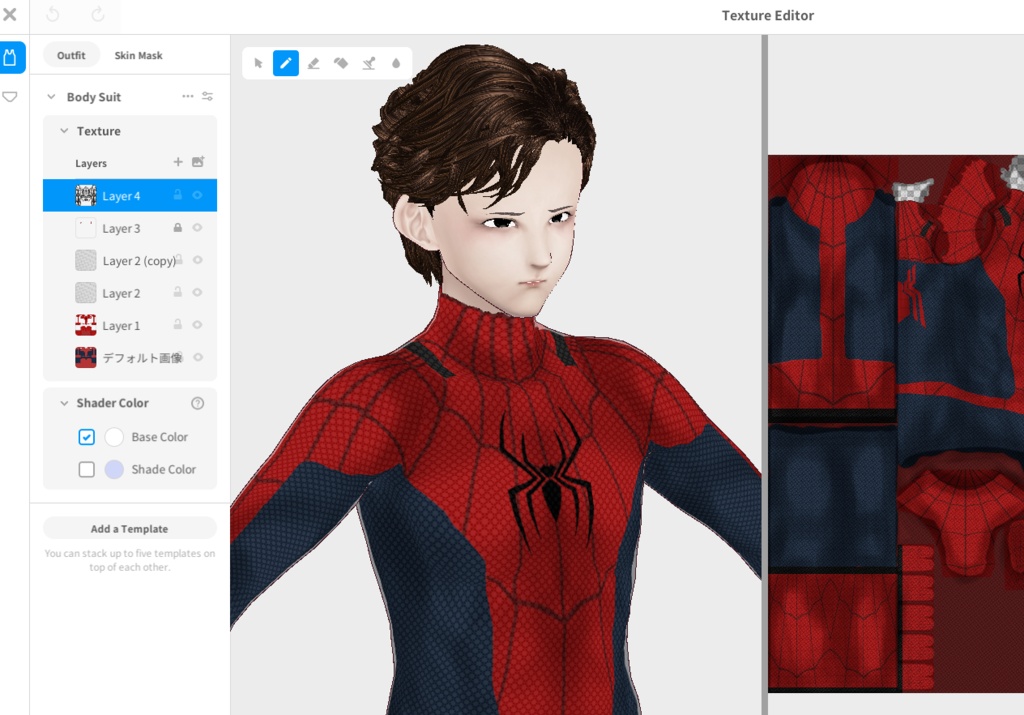Select the underwear sidebar icon
Screen dimensions: 1024x715
click(10, 97)
